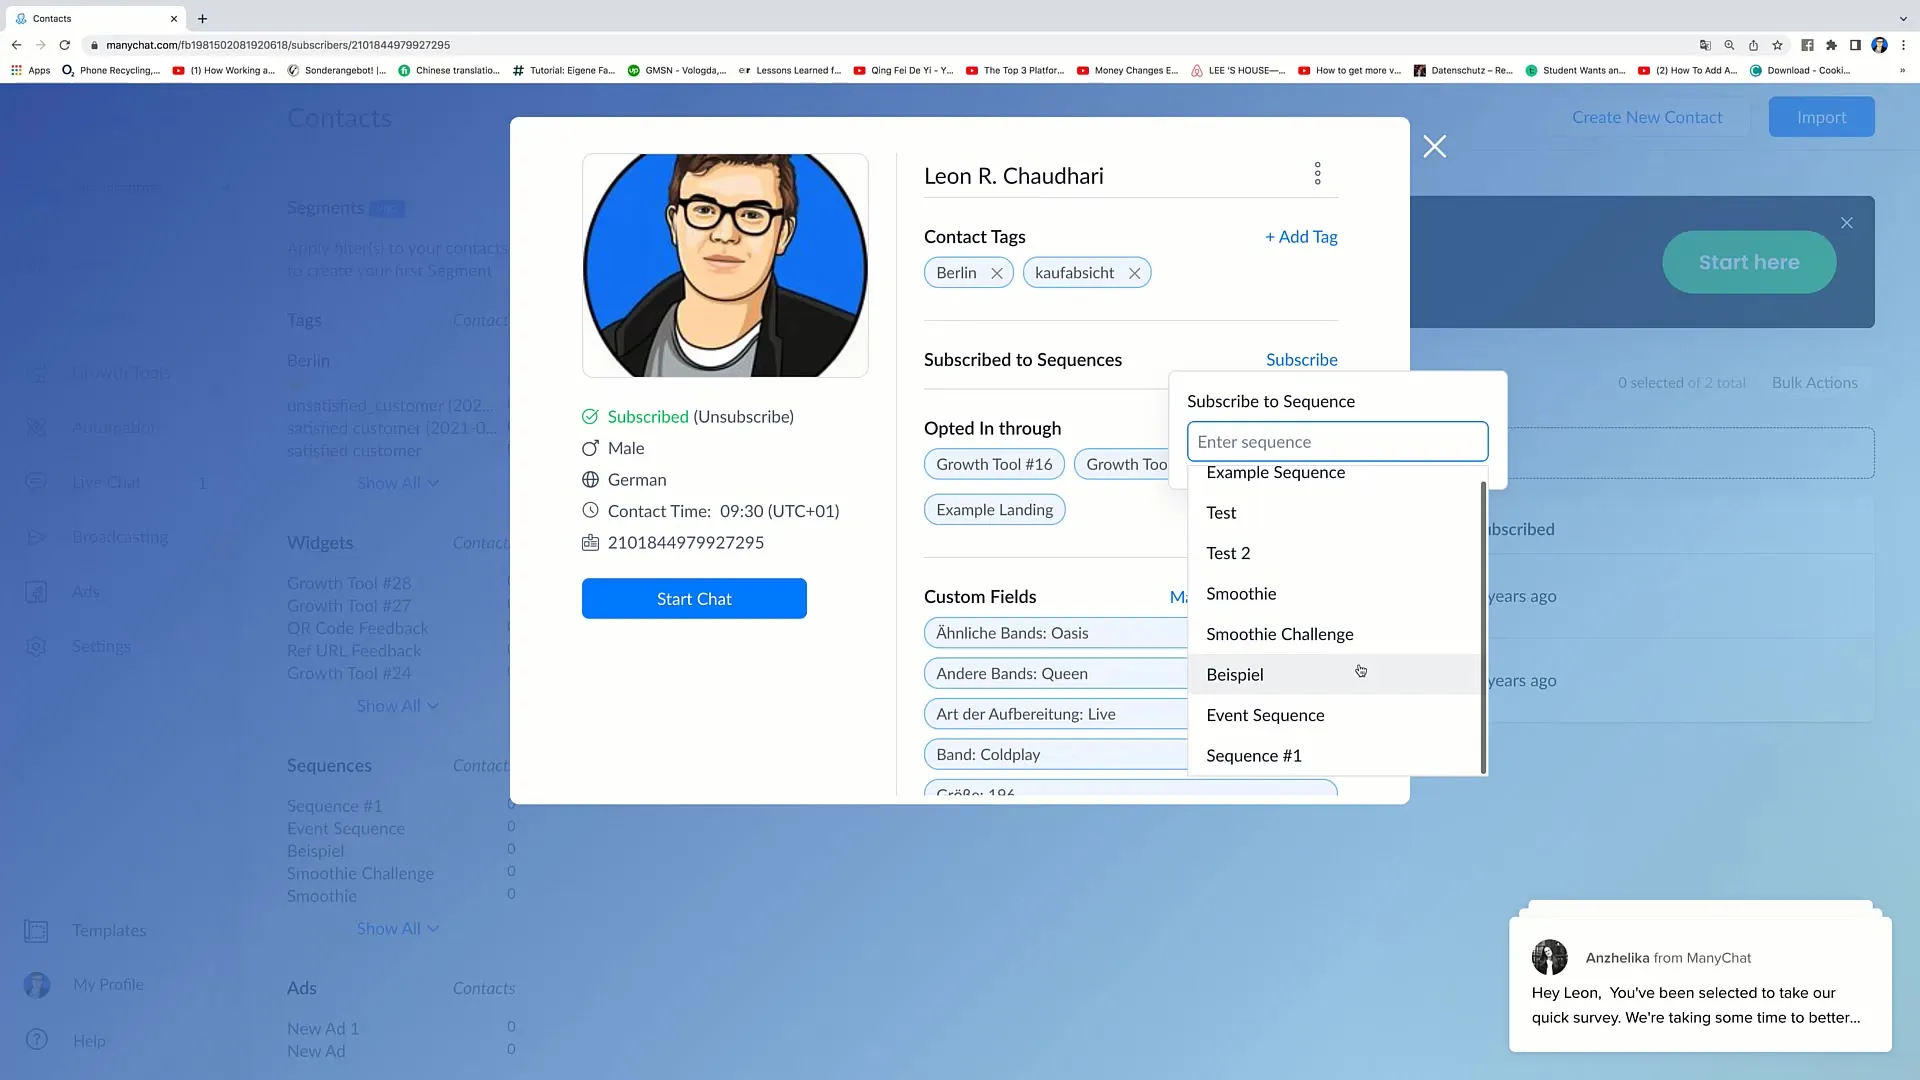Click the sequence search input field

(1337, 442)
